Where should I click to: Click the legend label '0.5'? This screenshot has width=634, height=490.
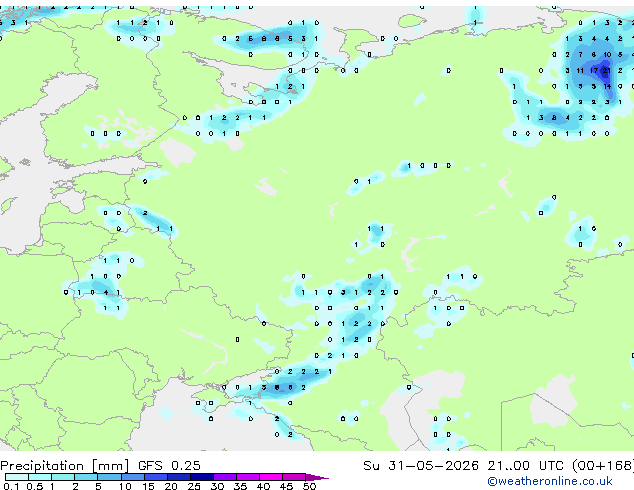(x=34, y=486)
